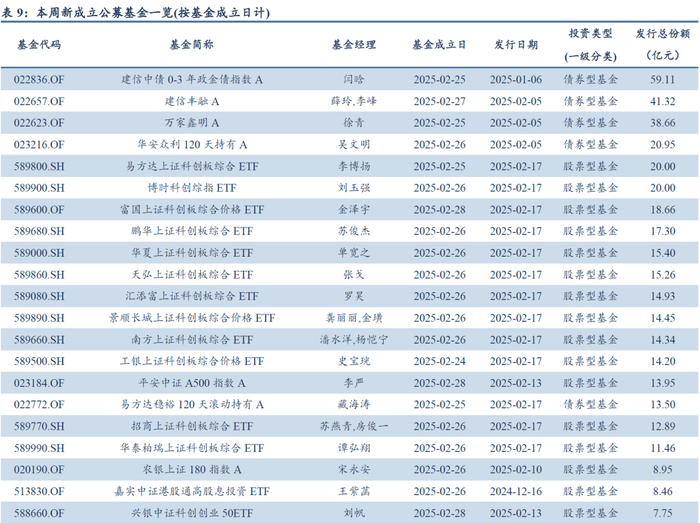Click share amount 7.75
This screenshot has width=700, height=523.
click(662, 513)
